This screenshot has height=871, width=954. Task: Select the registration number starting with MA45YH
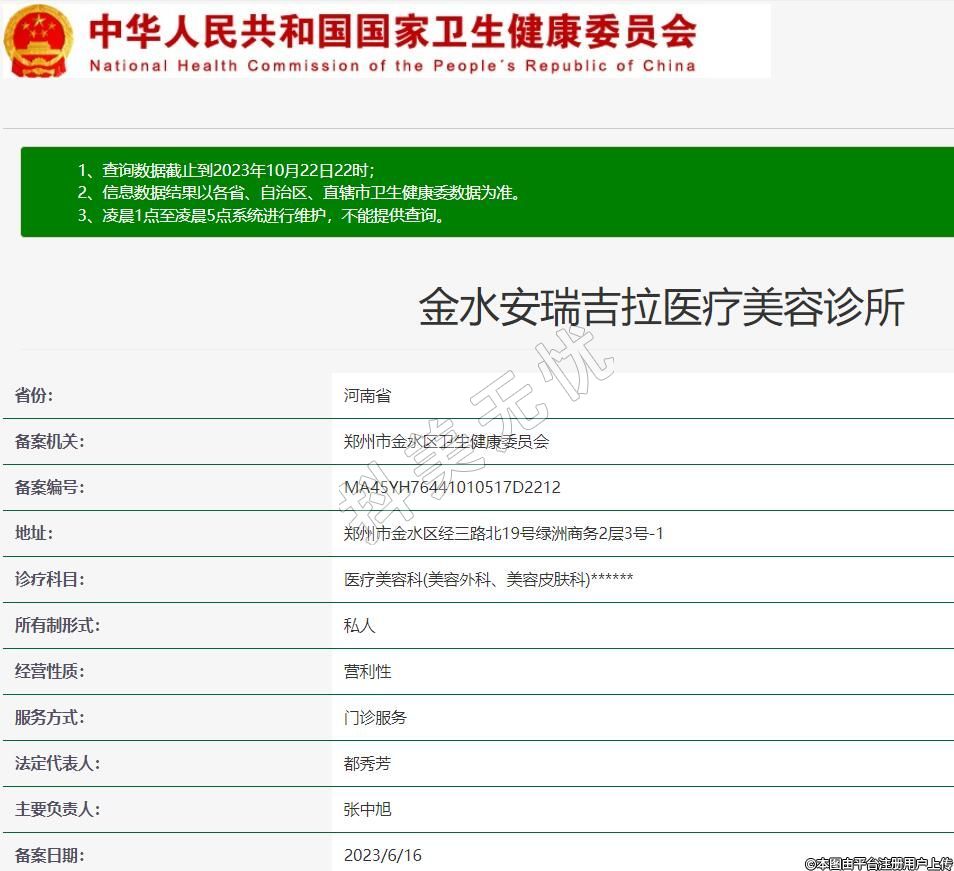452,487
